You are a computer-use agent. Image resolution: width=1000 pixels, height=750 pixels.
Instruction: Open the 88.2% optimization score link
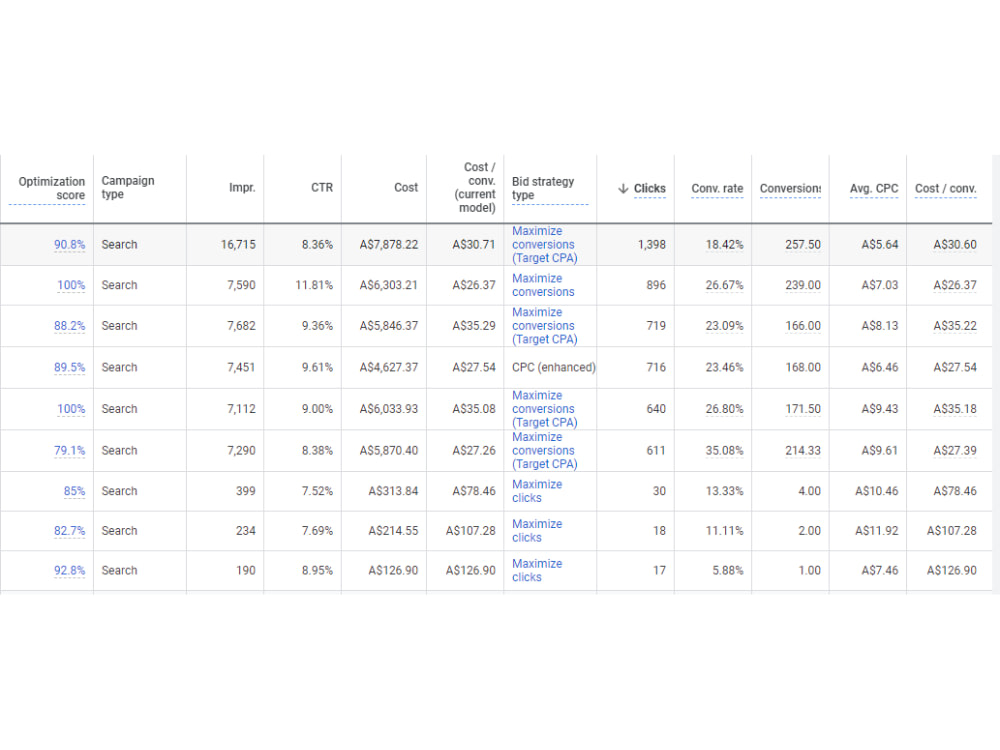tap(70, 325)
